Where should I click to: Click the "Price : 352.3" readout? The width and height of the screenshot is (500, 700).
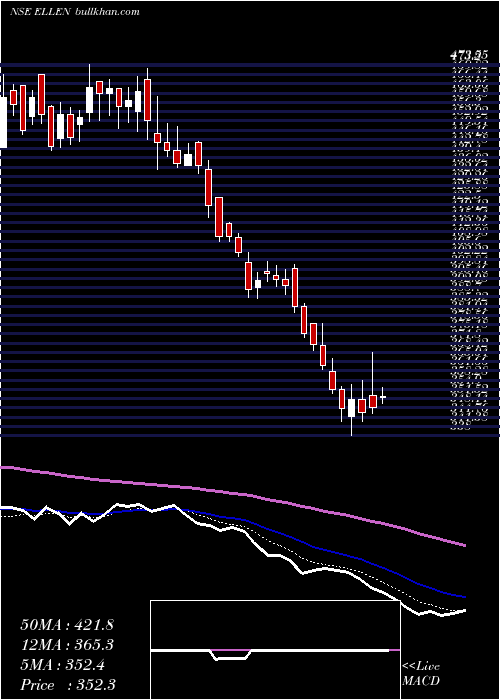[x=68, y=685]
